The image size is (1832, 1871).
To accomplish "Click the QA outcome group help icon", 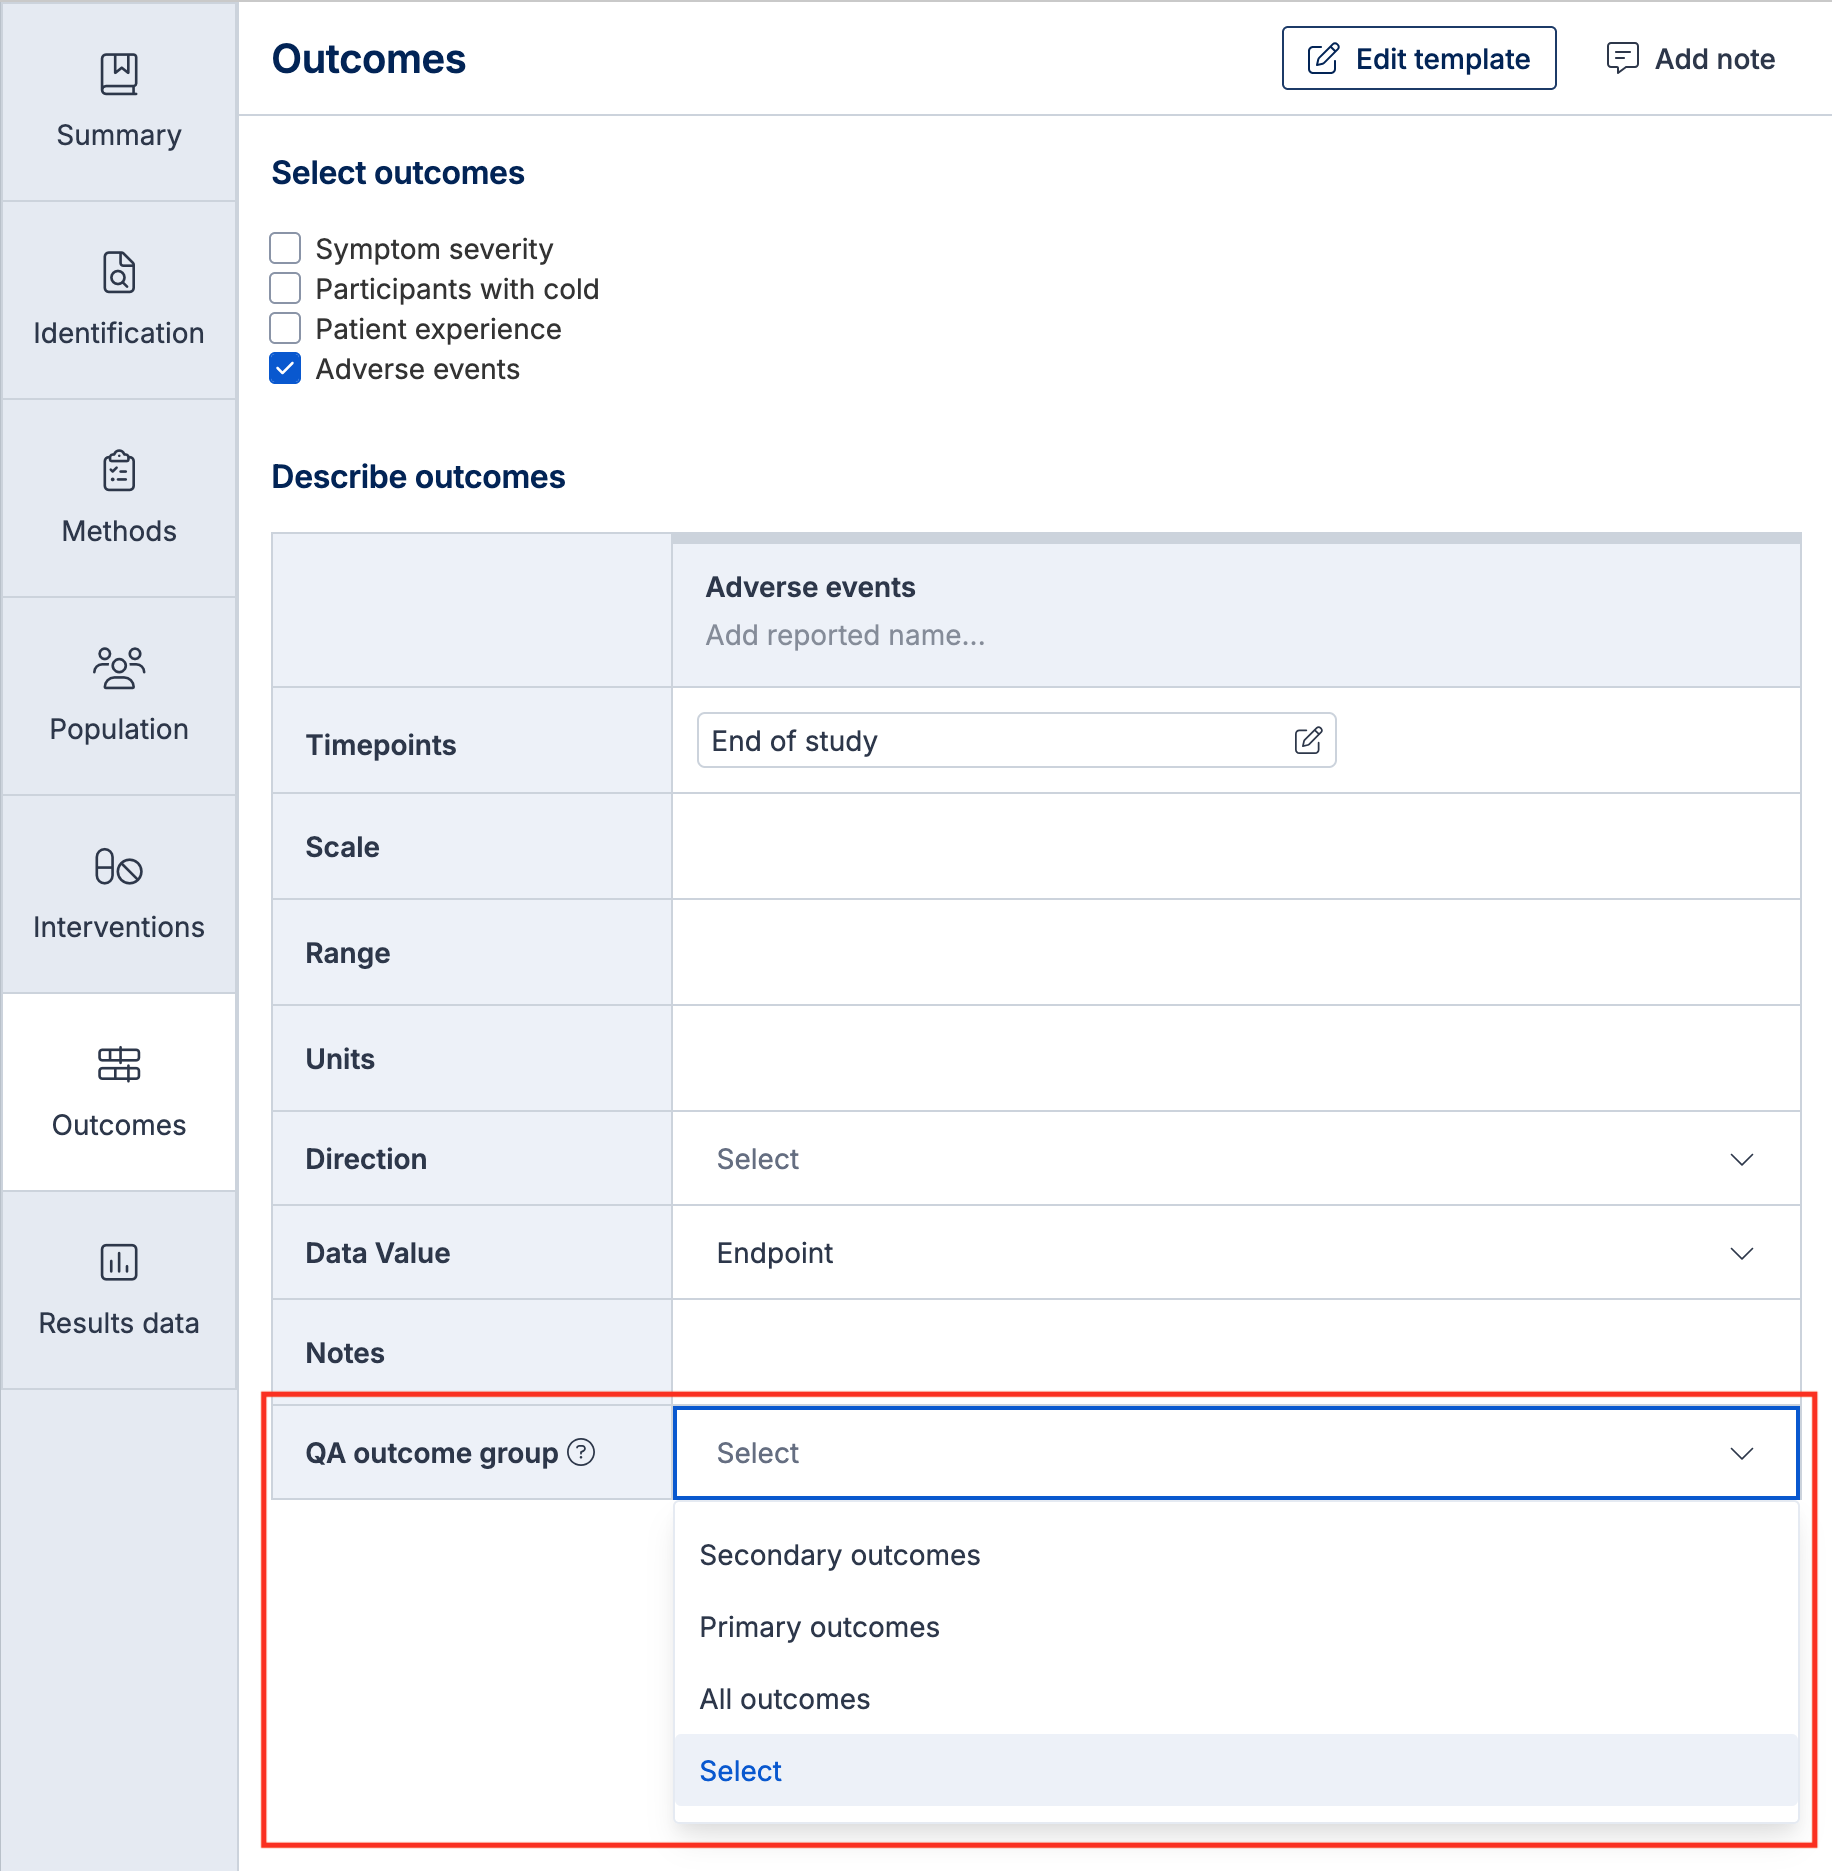I will pos(581,1451).
